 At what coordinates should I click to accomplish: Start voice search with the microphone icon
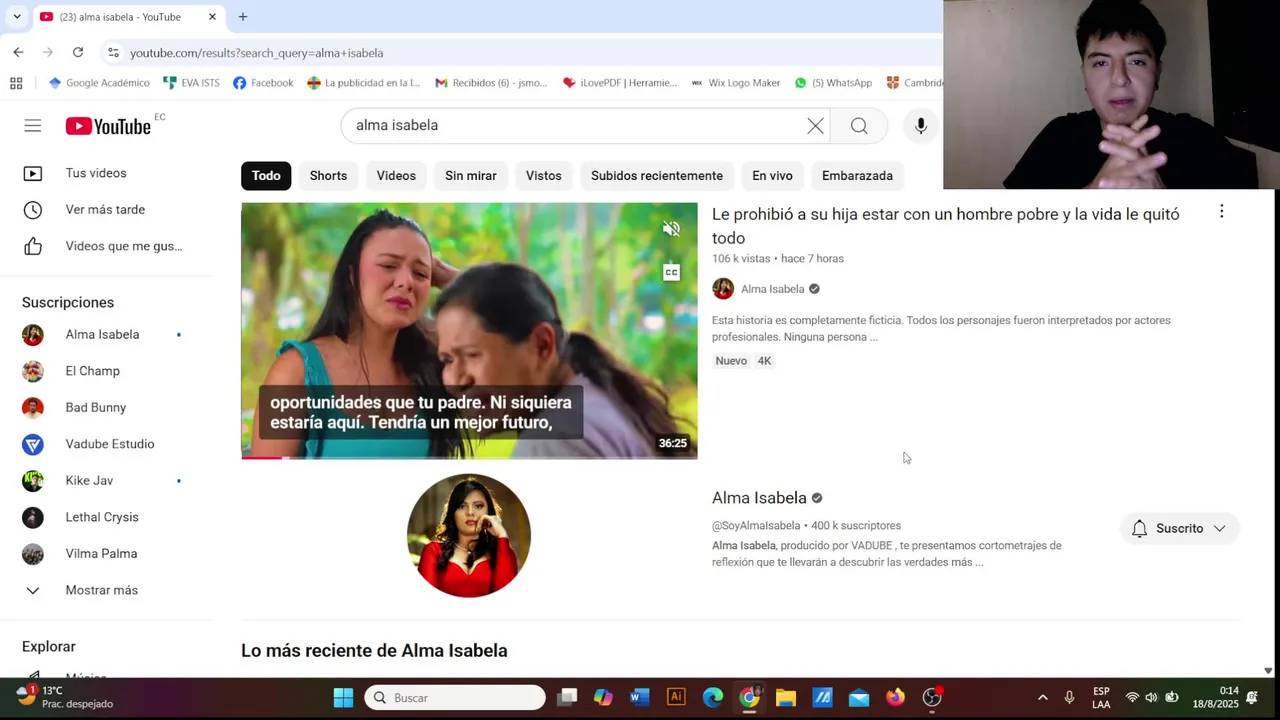pyautogui.click(x=921, y=125)
